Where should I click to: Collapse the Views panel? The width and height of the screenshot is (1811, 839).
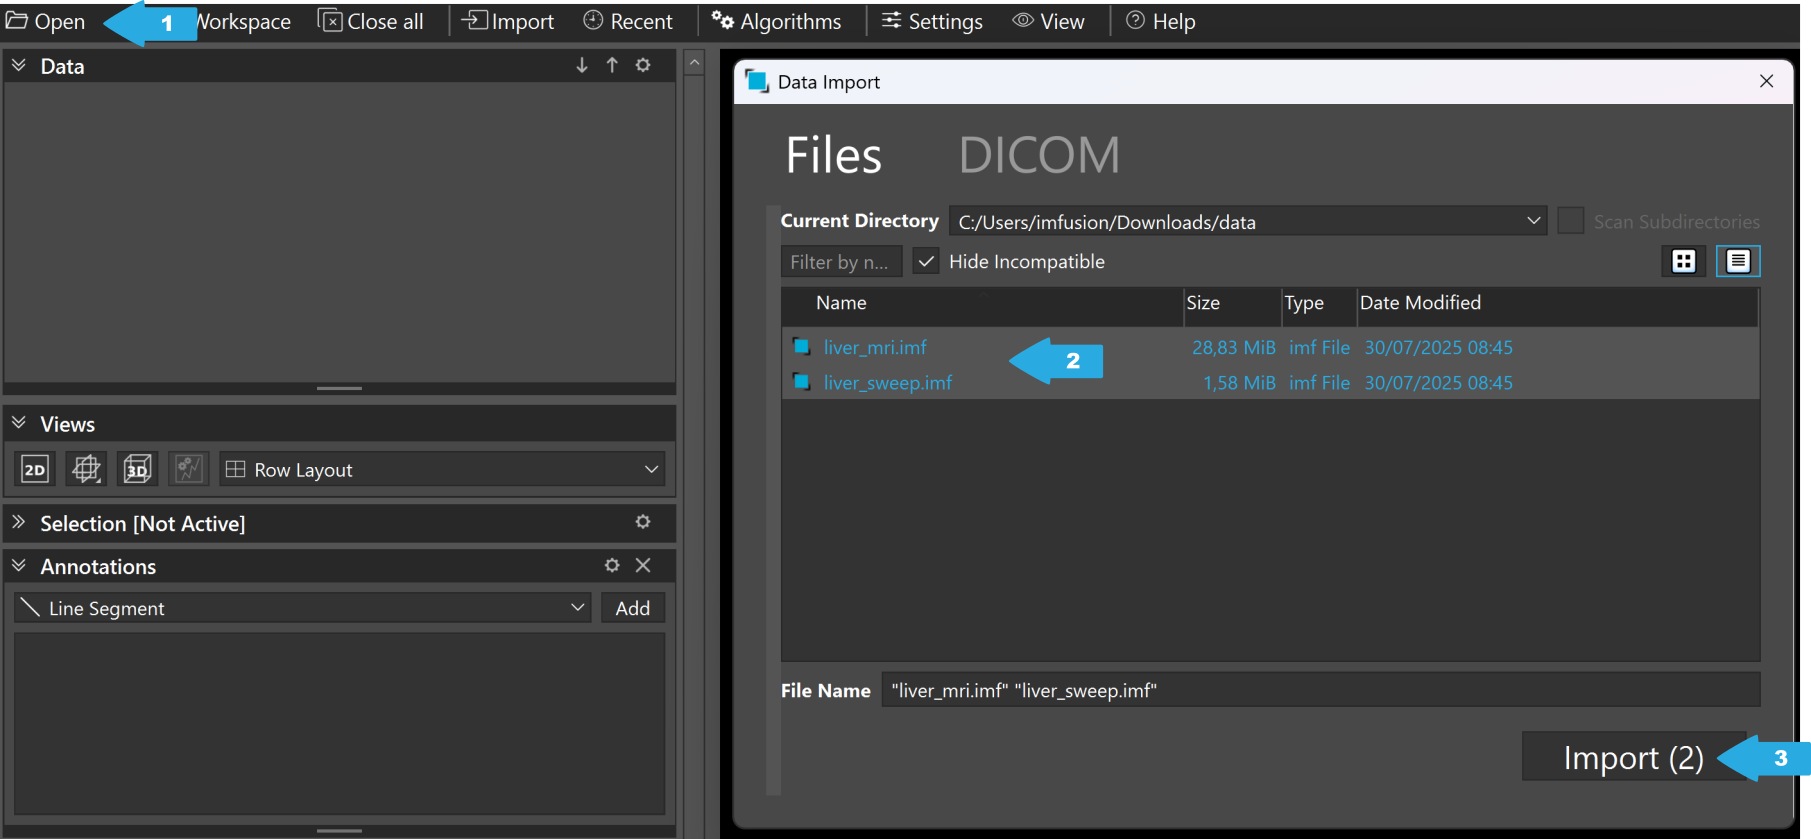[x=19, y=424]
